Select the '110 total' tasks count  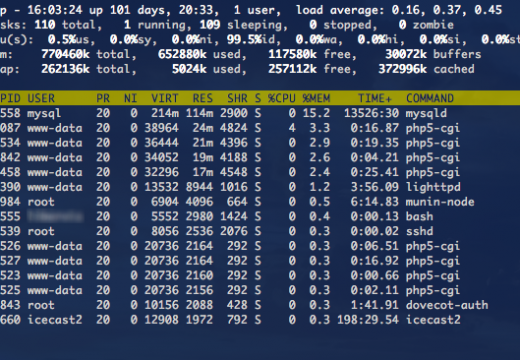(x=68, y=25)
